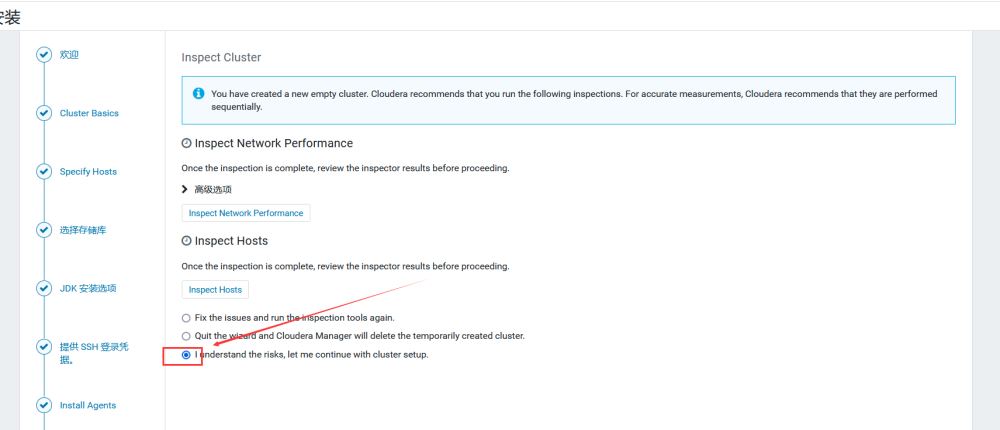Click the Install Agents step checkmark icon
Viewport: 1000px width, 430px height.
pyautogui.click(x=43, y=405)
